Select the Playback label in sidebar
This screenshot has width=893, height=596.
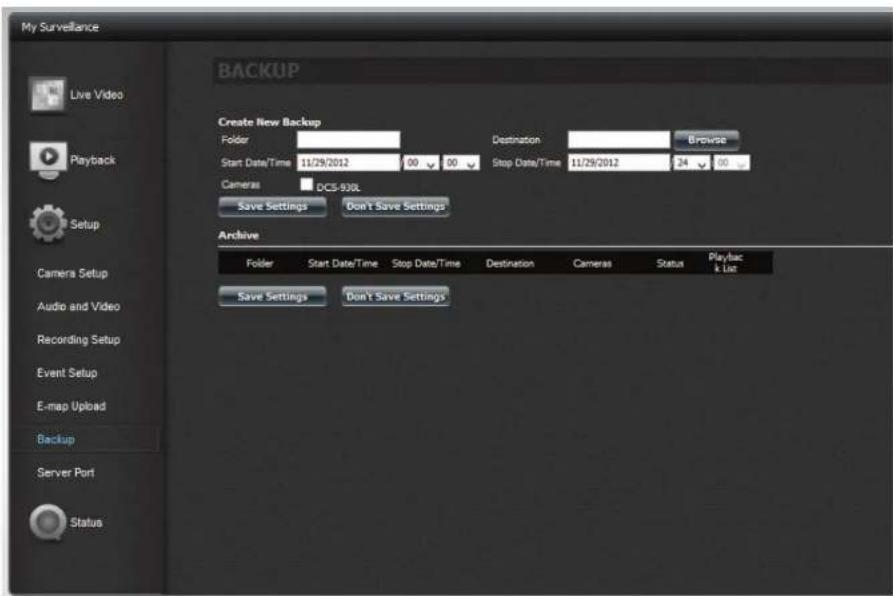[x=92, y=160]
